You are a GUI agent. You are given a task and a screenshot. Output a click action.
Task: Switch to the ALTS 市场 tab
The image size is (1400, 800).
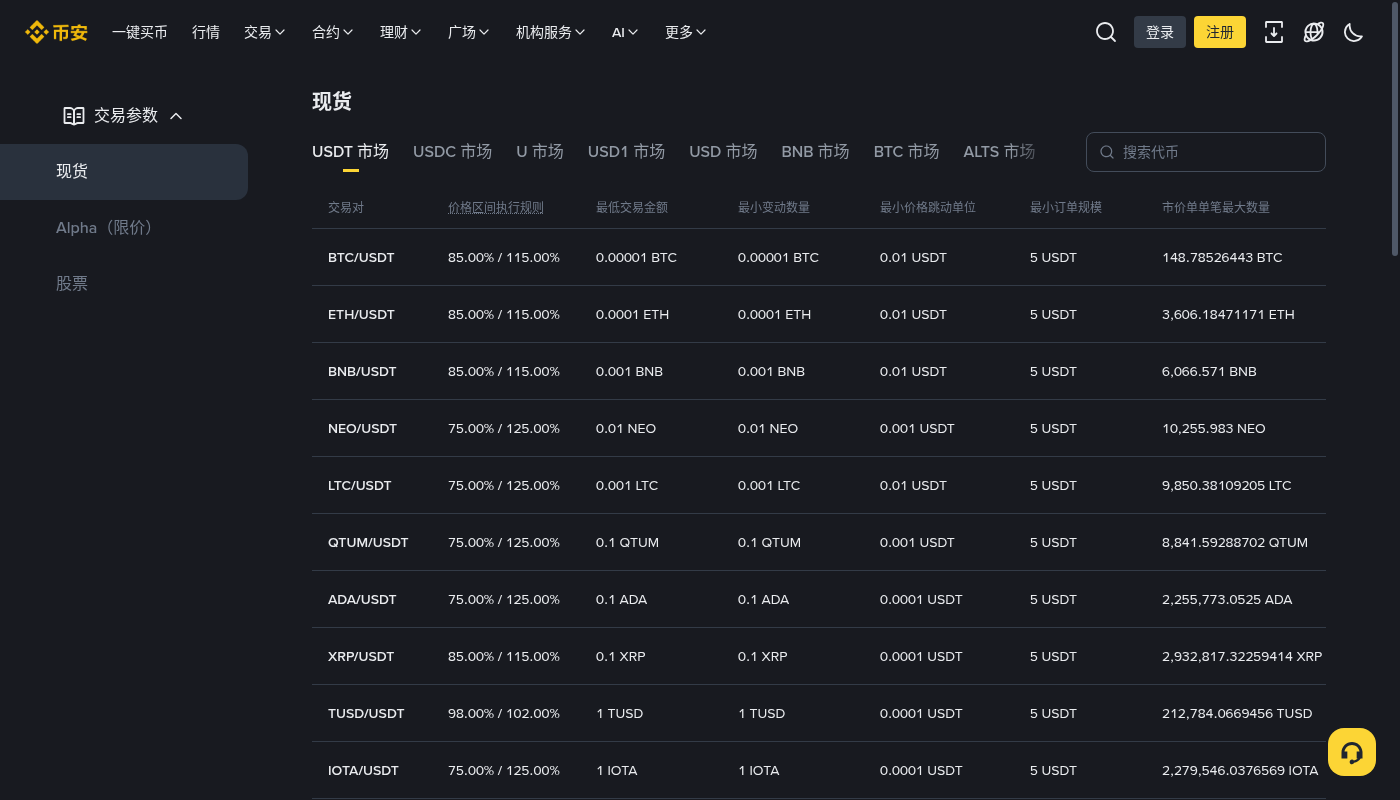tap(999, 152)
